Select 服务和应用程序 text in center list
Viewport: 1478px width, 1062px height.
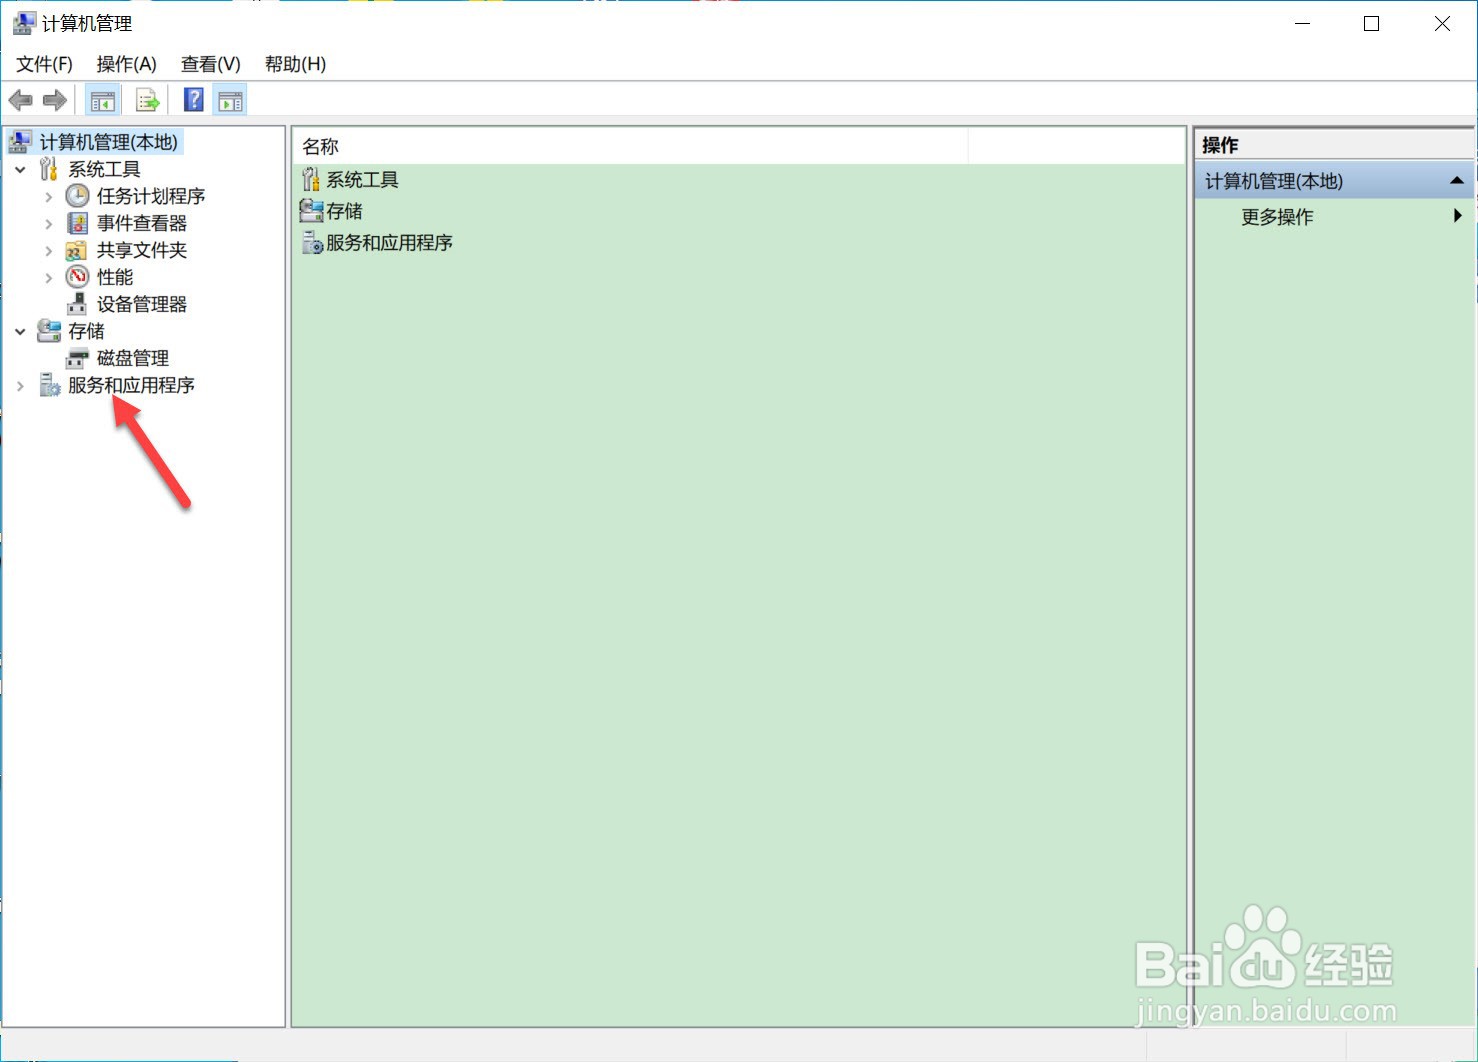point(389,243)
